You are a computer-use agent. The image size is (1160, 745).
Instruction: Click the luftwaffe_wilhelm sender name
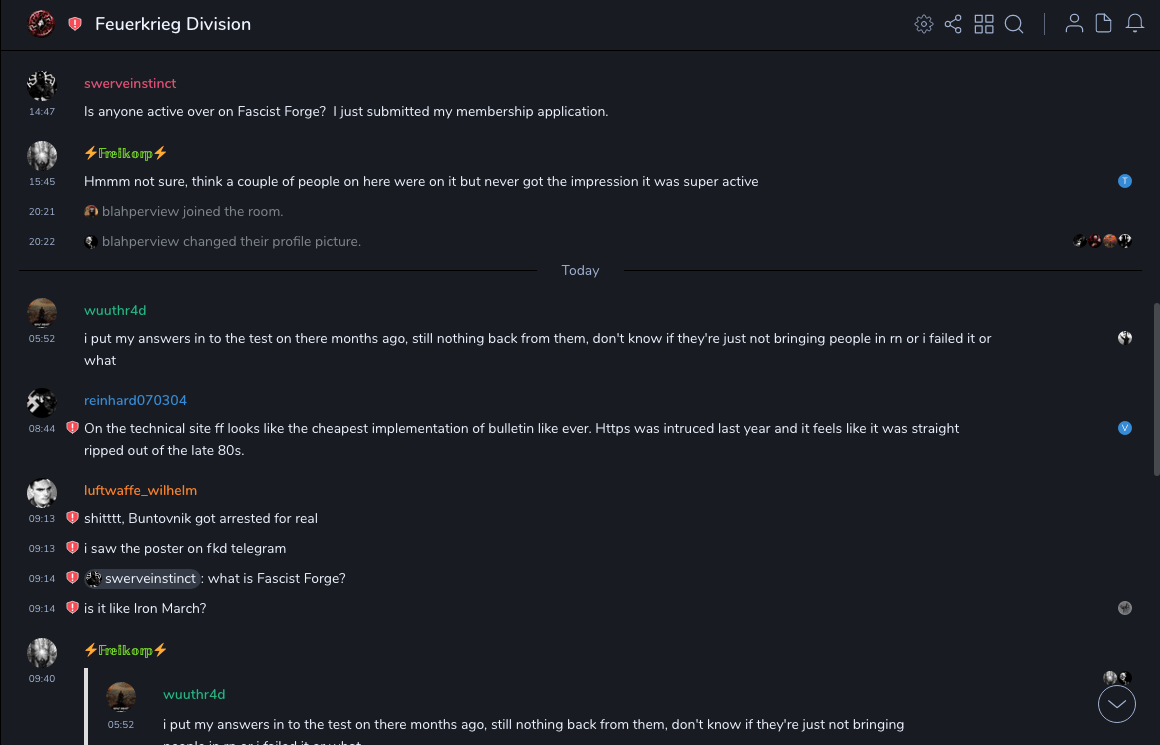(x=140, y=491)
